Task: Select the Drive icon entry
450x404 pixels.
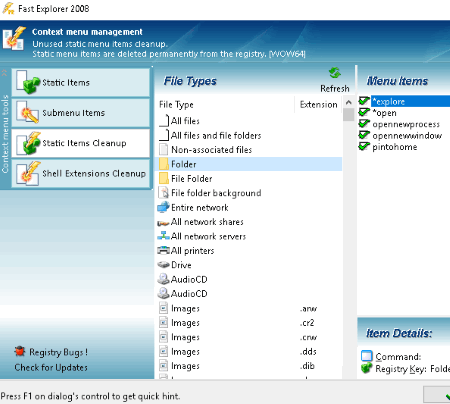Action: pos(163,265)
